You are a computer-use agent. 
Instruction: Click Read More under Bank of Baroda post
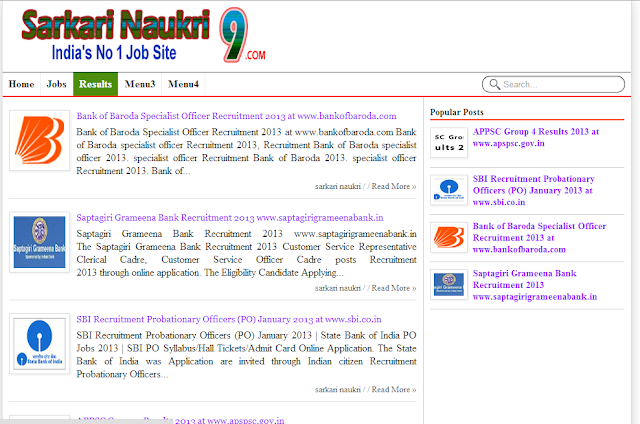point(393,186)
